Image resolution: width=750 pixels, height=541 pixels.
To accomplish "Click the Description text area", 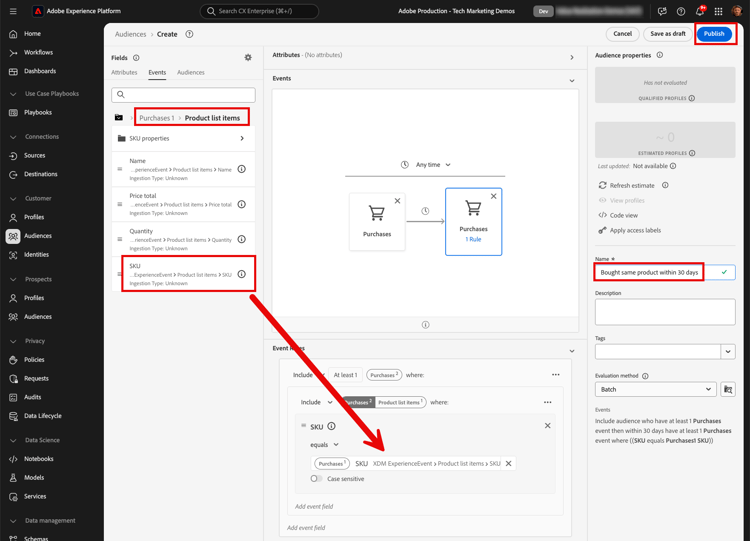I will (665, 312).
